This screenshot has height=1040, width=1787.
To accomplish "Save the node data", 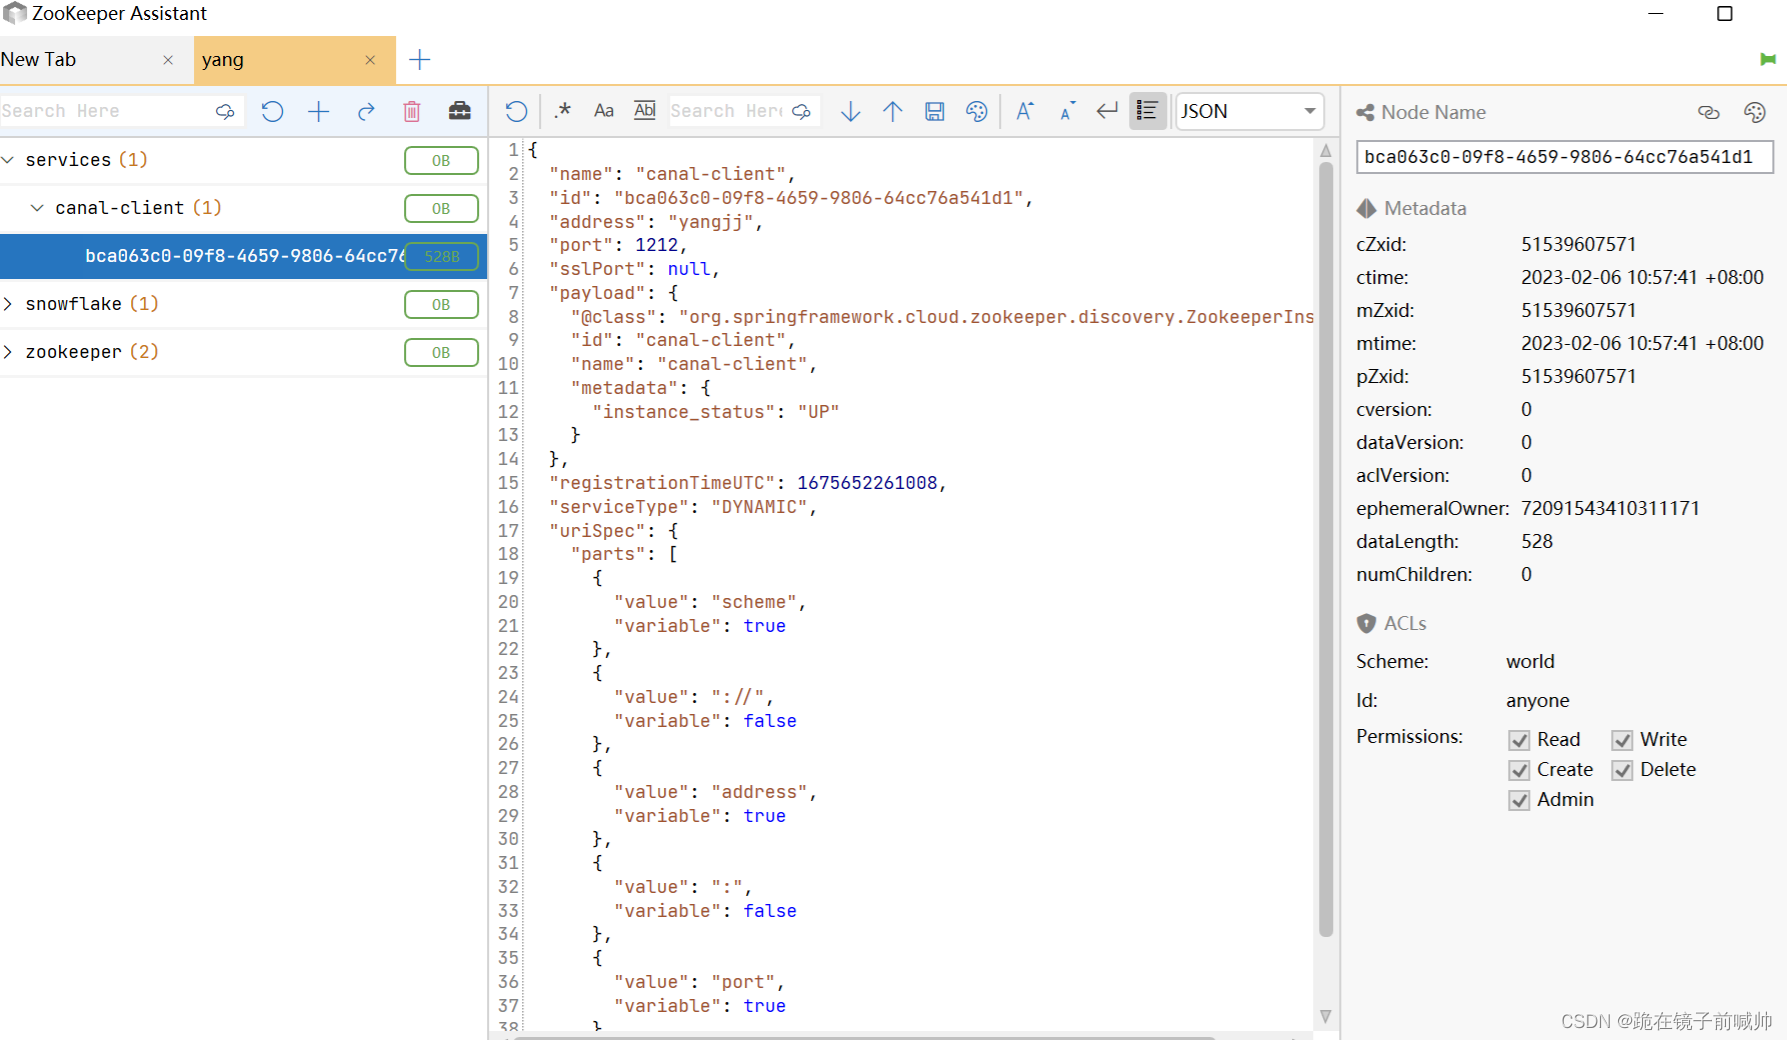I will (935, 111).
